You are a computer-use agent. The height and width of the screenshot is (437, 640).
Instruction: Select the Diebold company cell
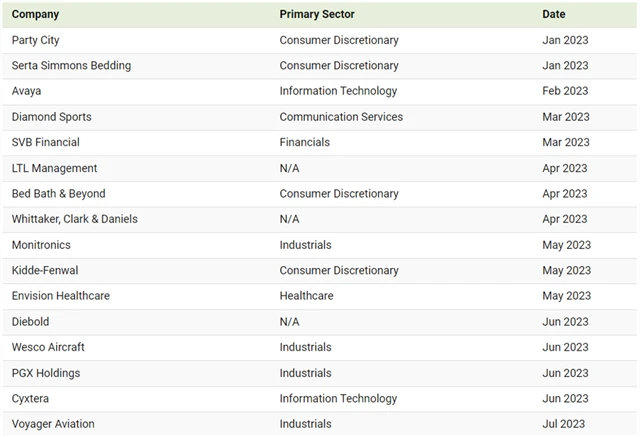click(x=30, y=322)
